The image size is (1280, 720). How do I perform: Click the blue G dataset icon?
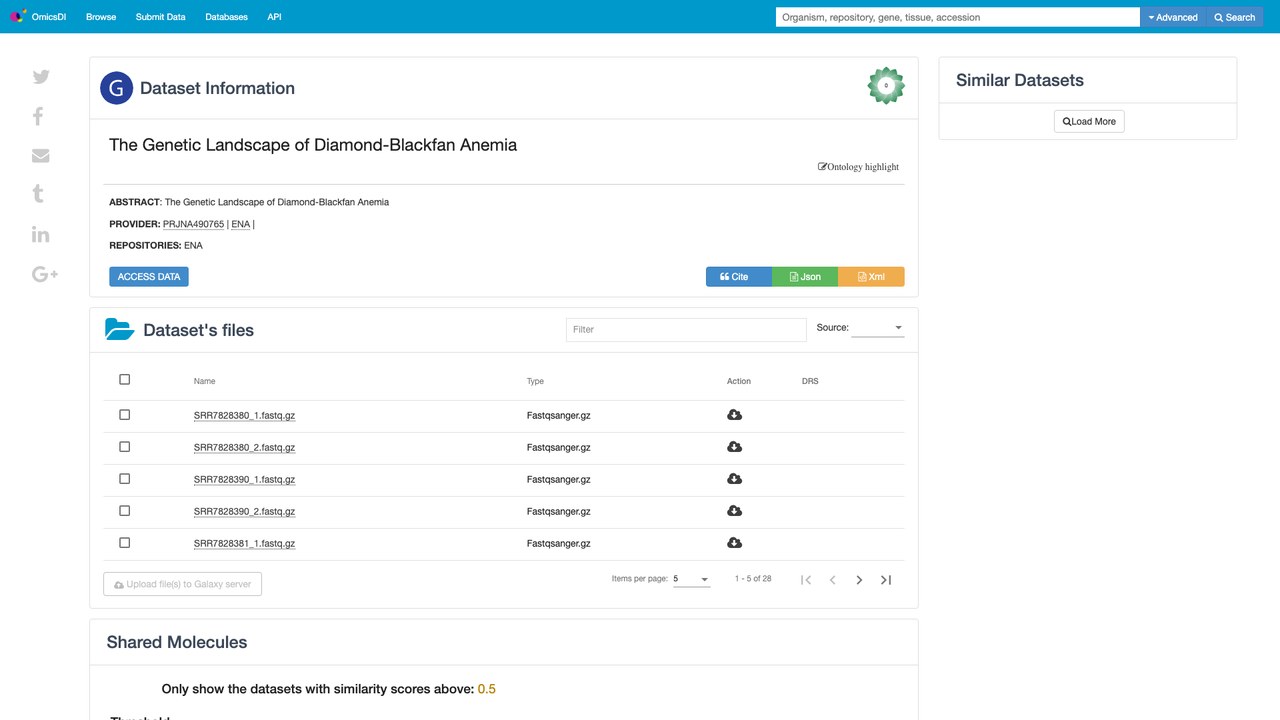(x=117, y=88)
